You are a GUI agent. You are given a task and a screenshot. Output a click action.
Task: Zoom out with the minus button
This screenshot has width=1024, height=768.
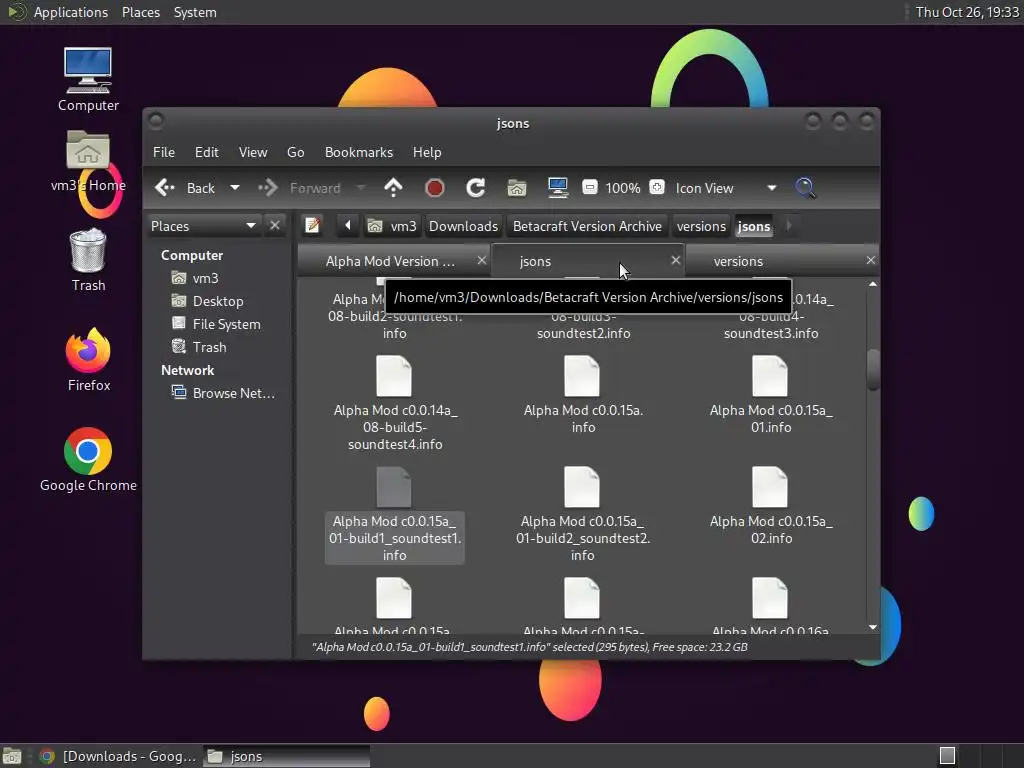[590, 187]
